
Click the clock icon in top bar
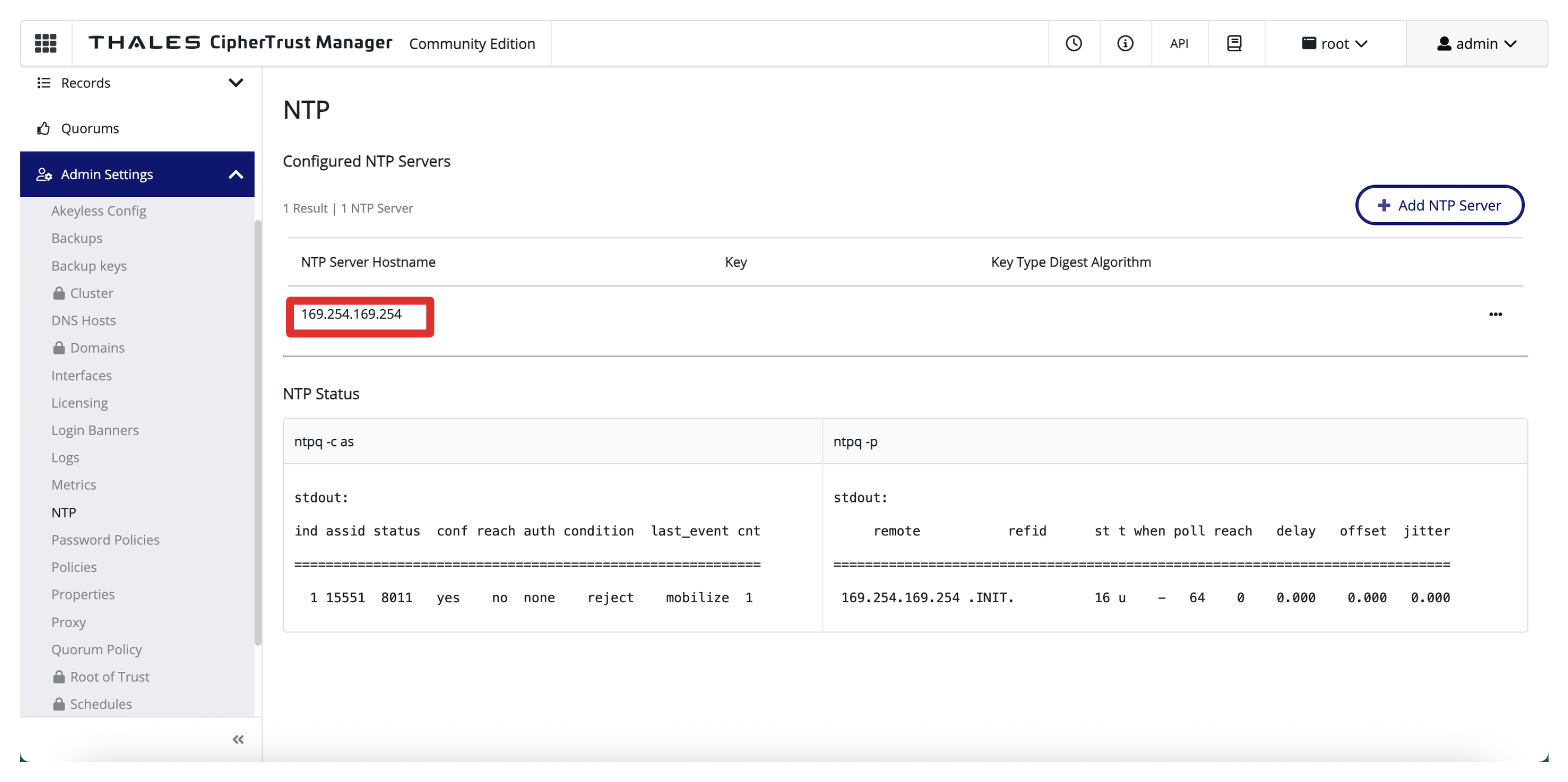[1074, 44]
